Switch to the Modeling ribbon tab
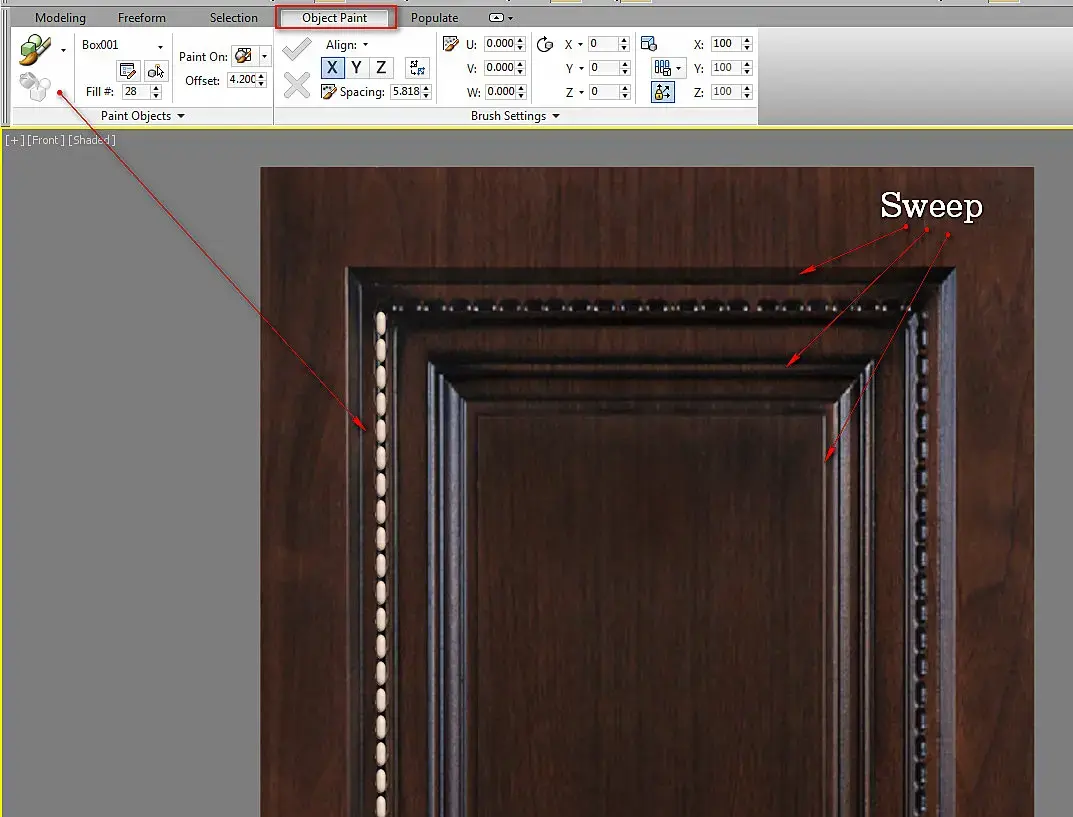 60,18
